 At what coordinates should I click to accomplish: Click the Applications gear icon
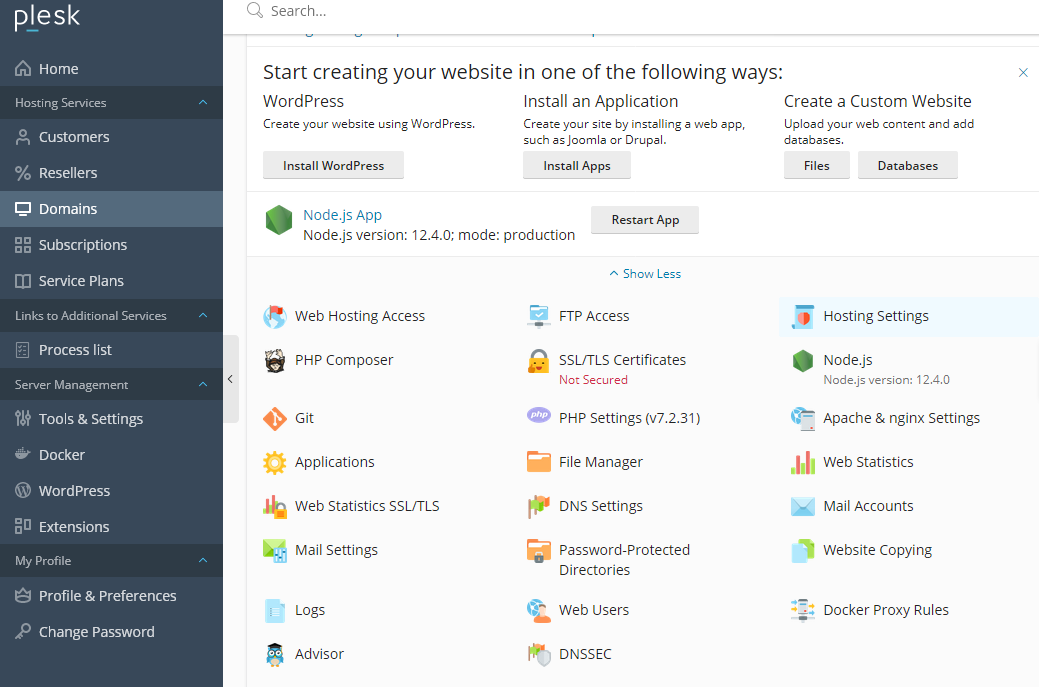click(274, 462)
